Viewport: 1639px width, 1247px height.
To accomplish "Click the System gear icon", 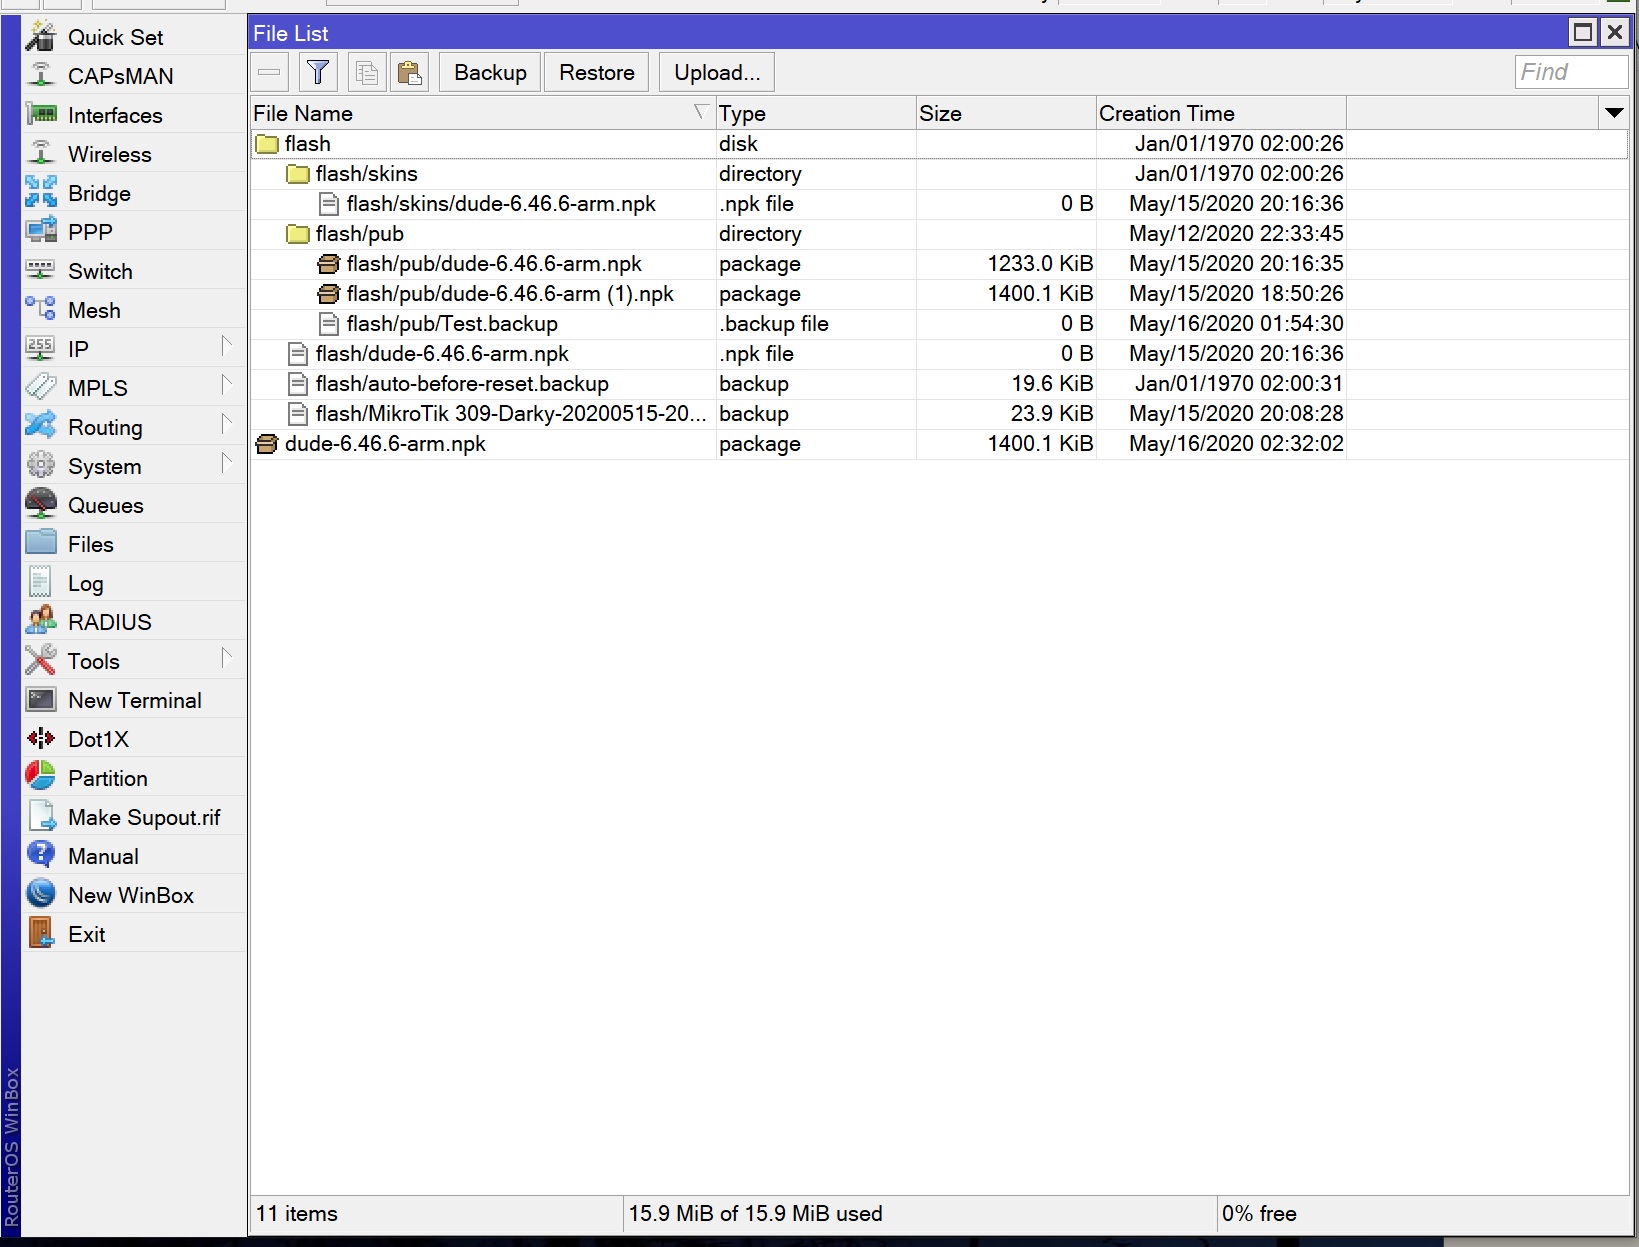I will tap(41, 466).
